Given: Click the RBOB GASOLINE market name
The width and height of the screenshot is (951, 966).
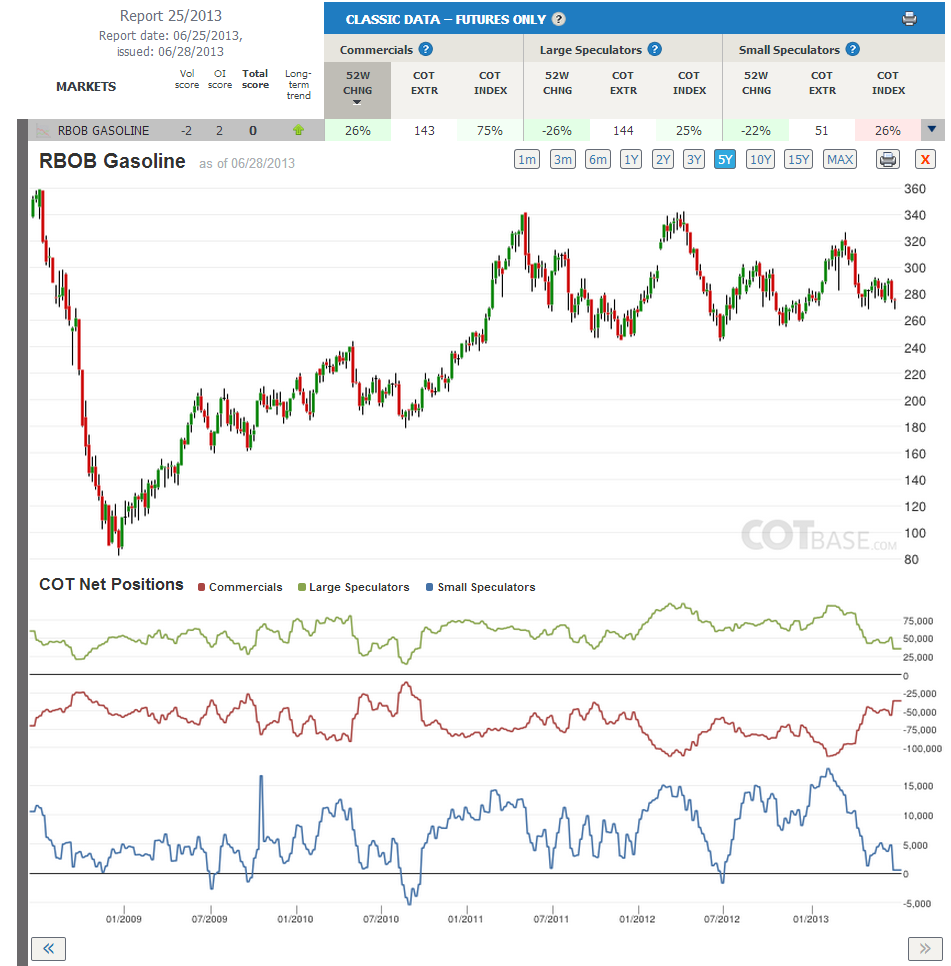Looking at the screenshot, I should click(103, 131).
